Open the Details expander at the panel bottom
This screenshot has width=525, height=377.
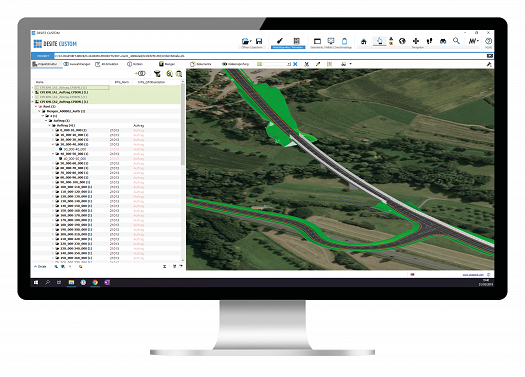tap(40, 267)
